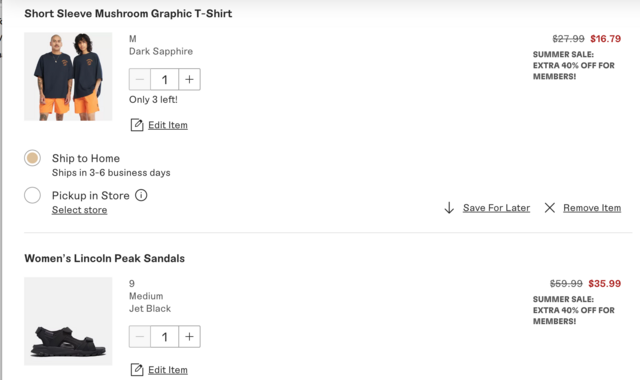Click Save For Later link

pos(496,208)
